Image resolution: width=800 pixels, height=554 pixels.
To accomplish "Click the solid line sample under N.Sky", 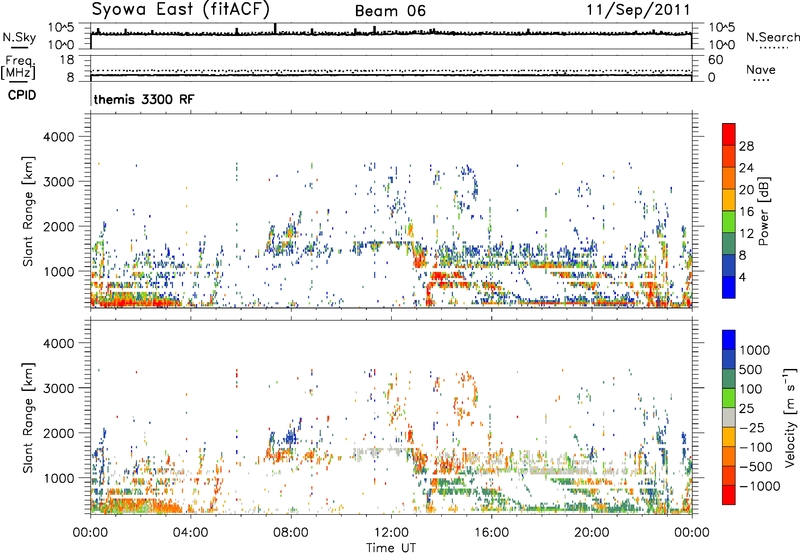I will [19, 47].
